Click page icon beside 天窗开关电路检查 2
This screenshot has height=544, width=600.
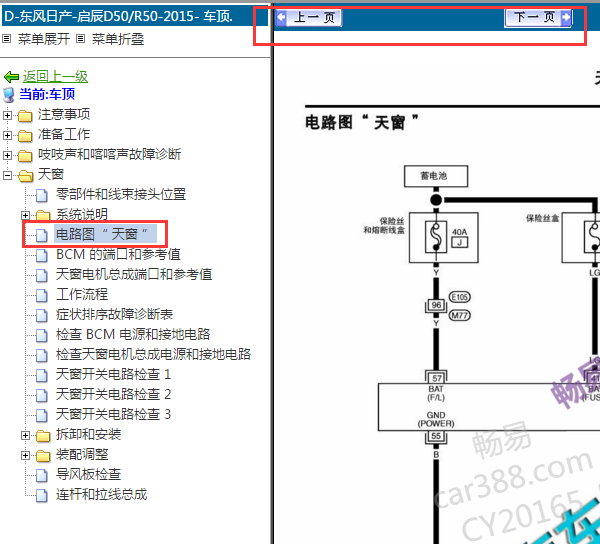point(42,395)
